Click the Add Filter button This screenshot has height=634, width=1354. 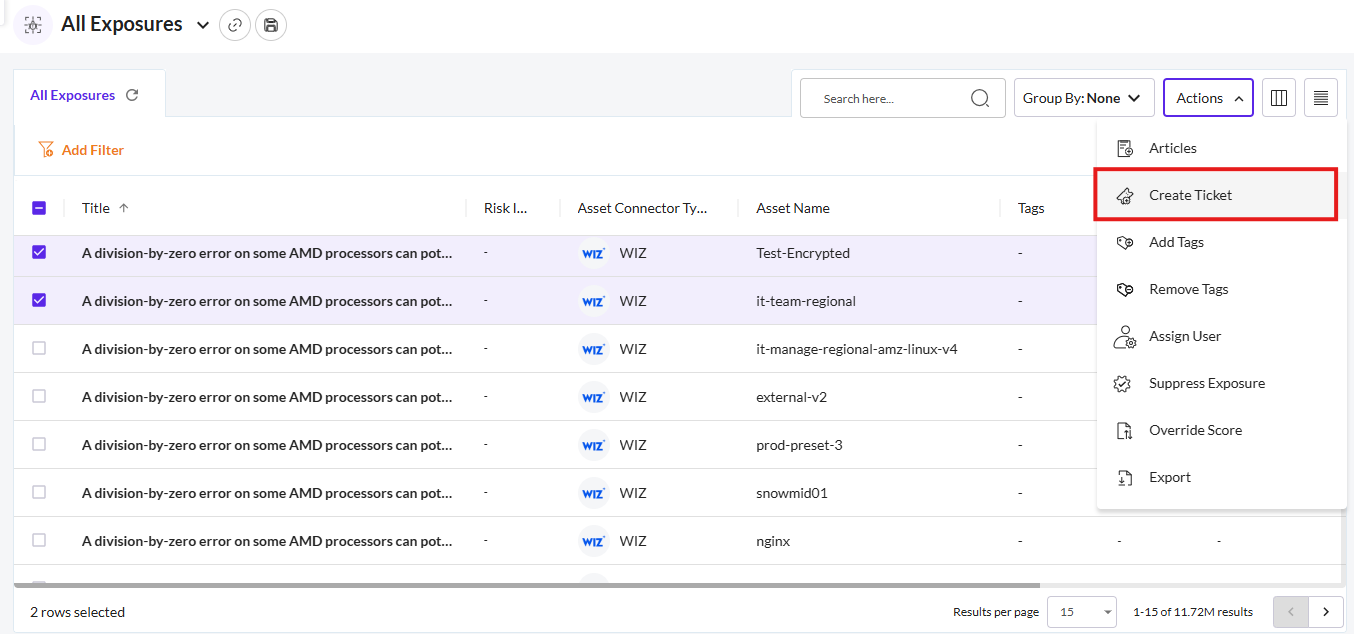coord(81,150)
